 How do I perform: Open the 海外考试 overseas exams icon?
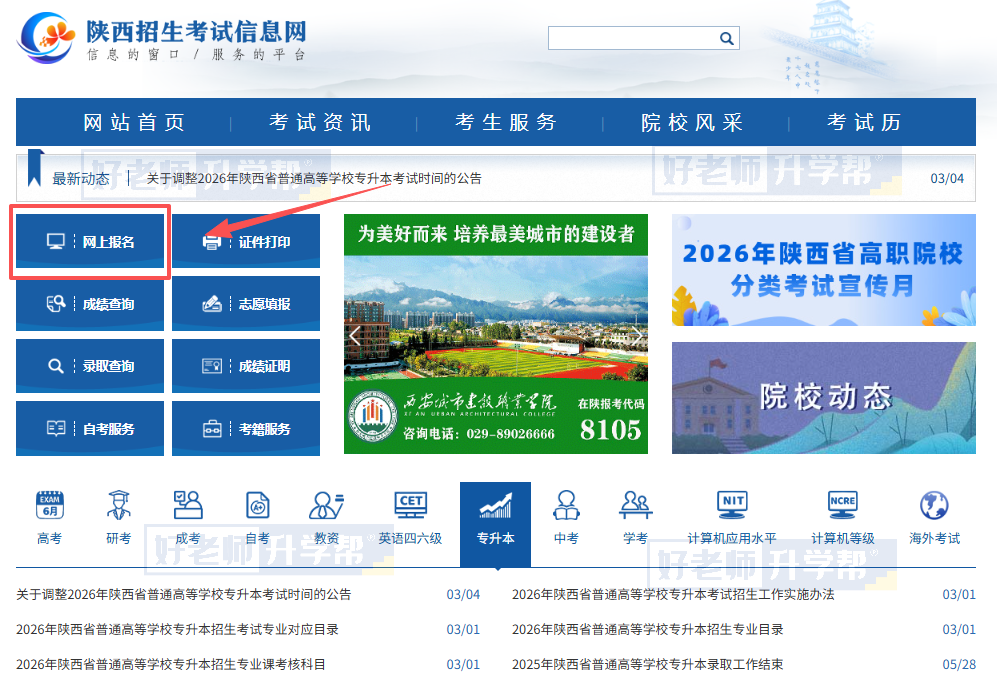[934, 512]
